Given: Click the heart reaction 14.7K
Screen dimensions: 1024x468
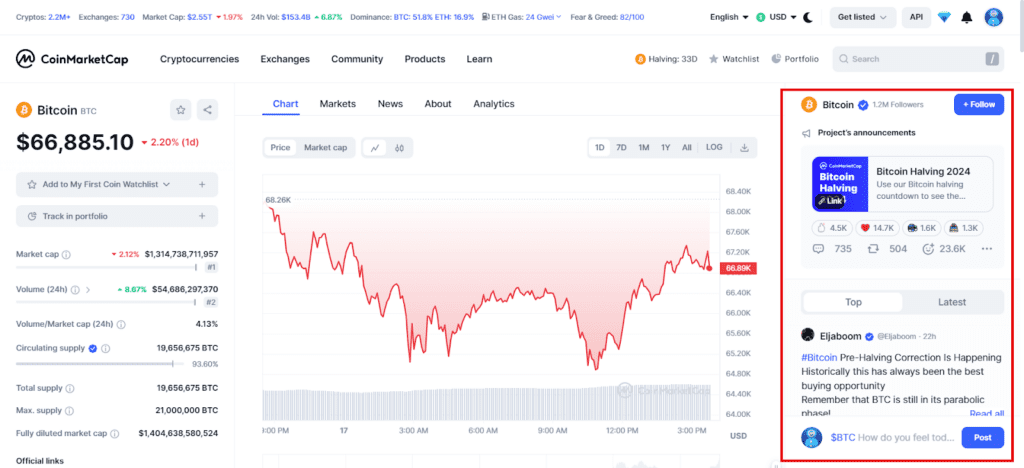Looking at the screenshot, I should coord(876,228).
